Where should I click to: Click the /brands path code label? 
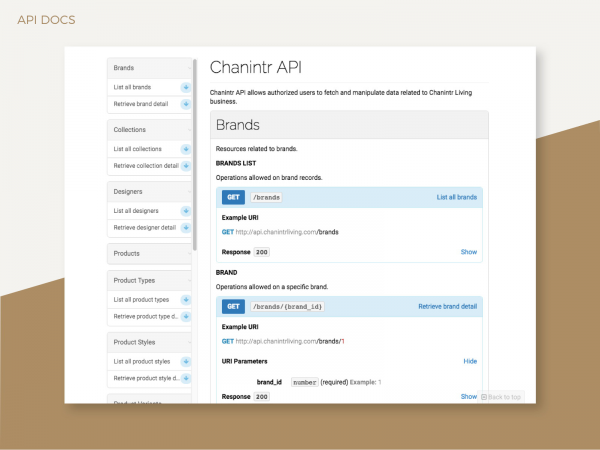266,197
